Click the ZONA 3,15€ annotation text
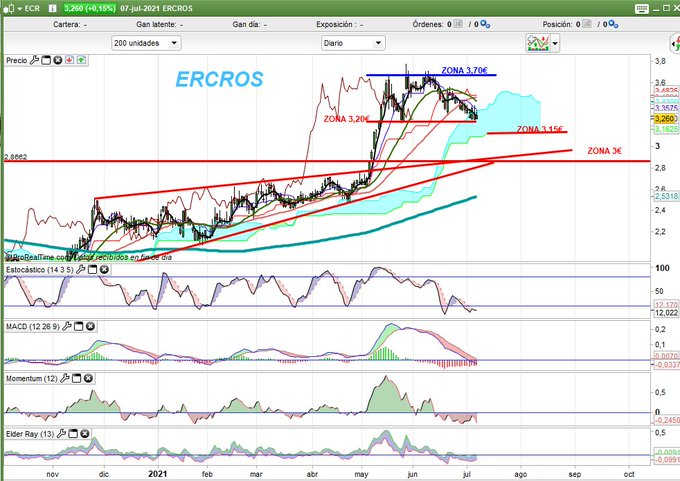680x481 pixels. click(x=539, y=129)
